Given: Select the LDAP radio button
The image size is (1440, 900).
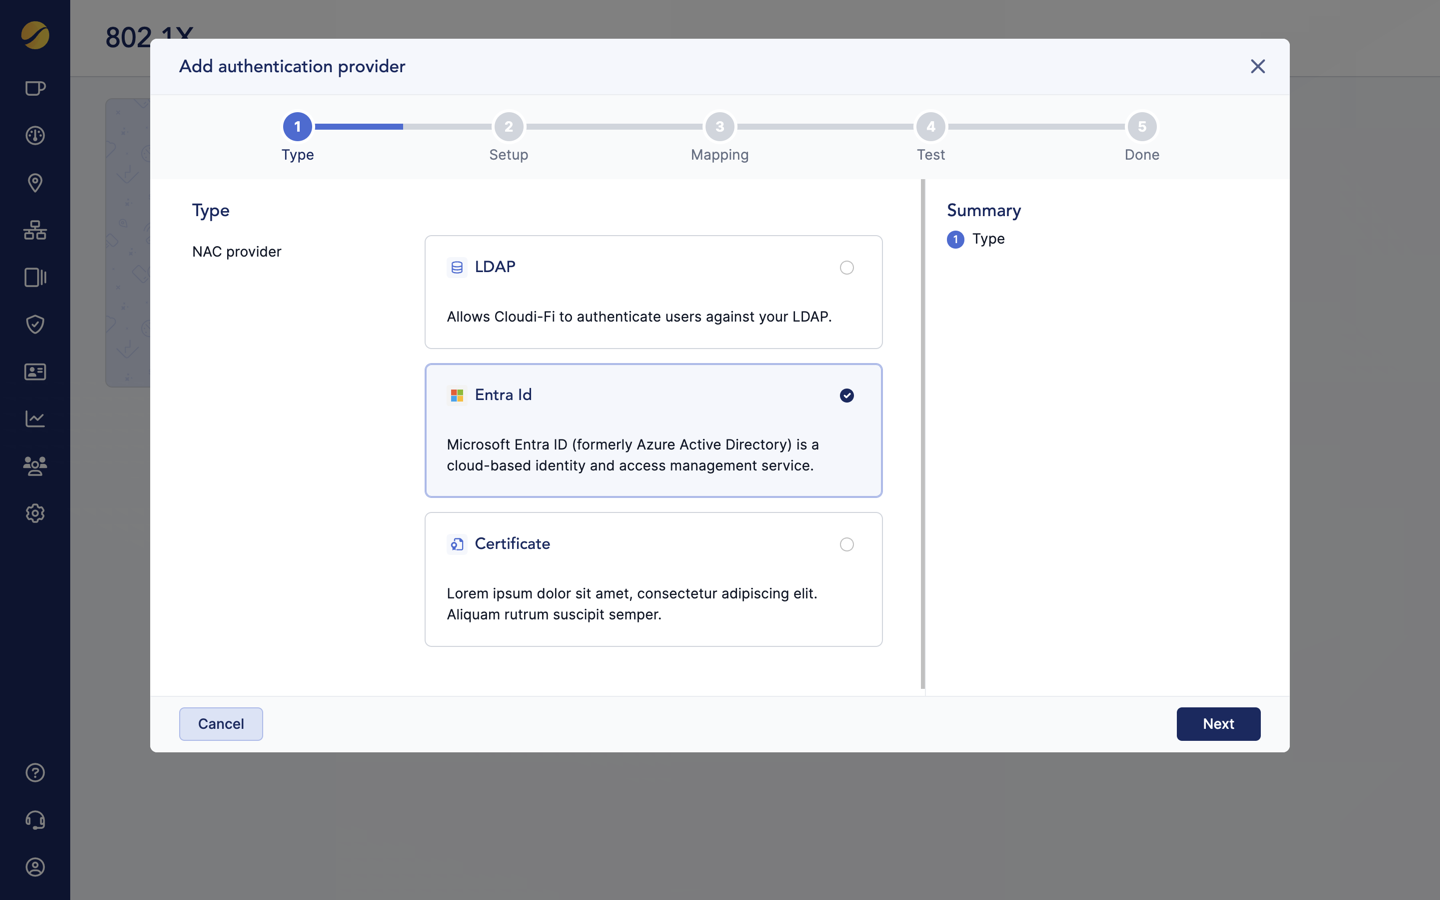Looking at the screenshot, I should pyautogui.click(x=846, y=267).
